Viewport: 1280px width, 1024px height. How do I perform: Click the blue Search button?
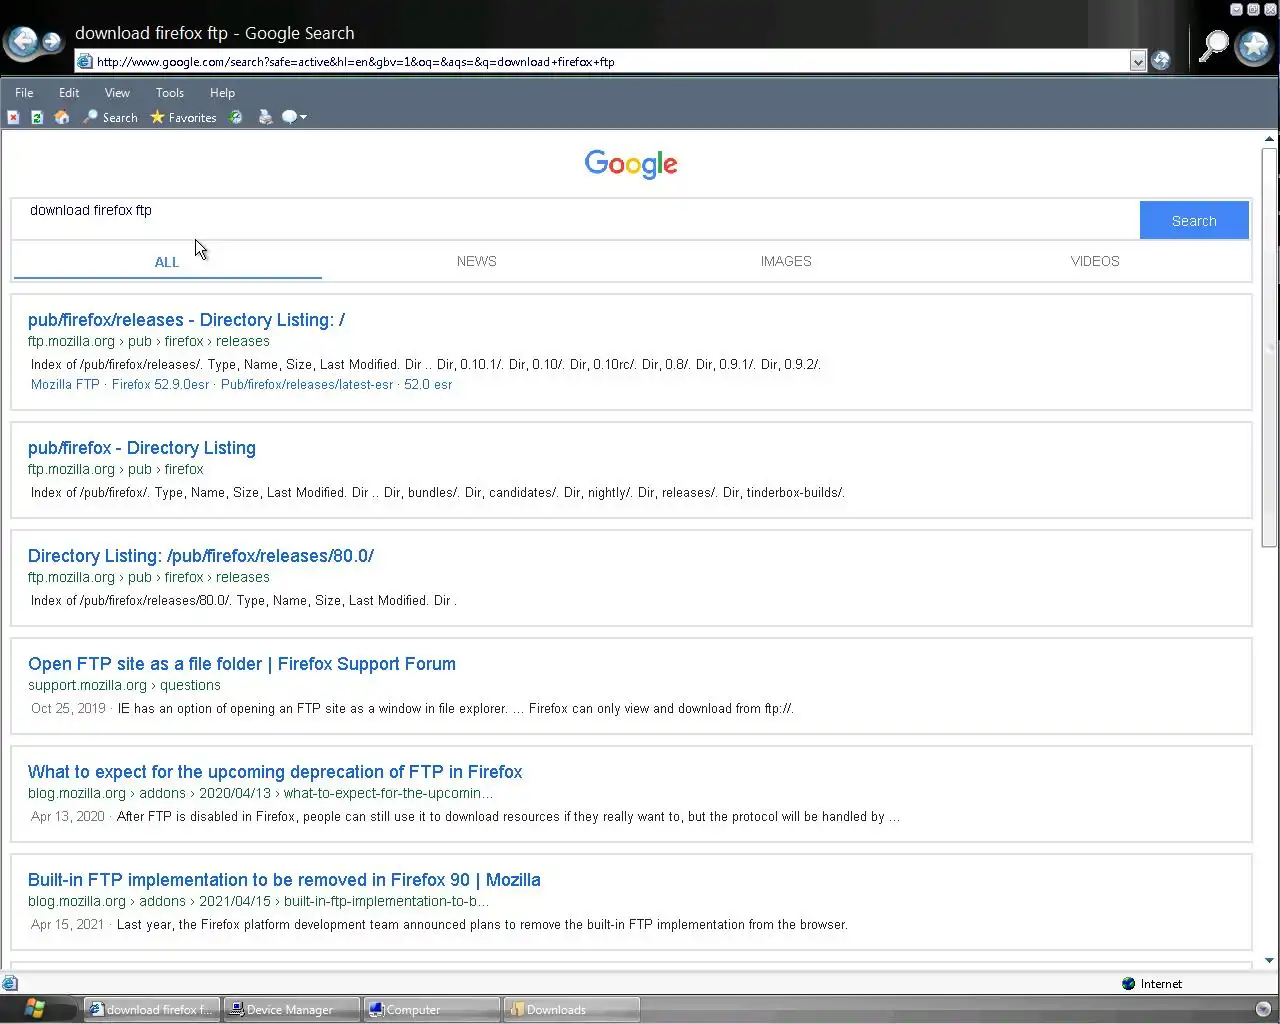pos(1194,220)
